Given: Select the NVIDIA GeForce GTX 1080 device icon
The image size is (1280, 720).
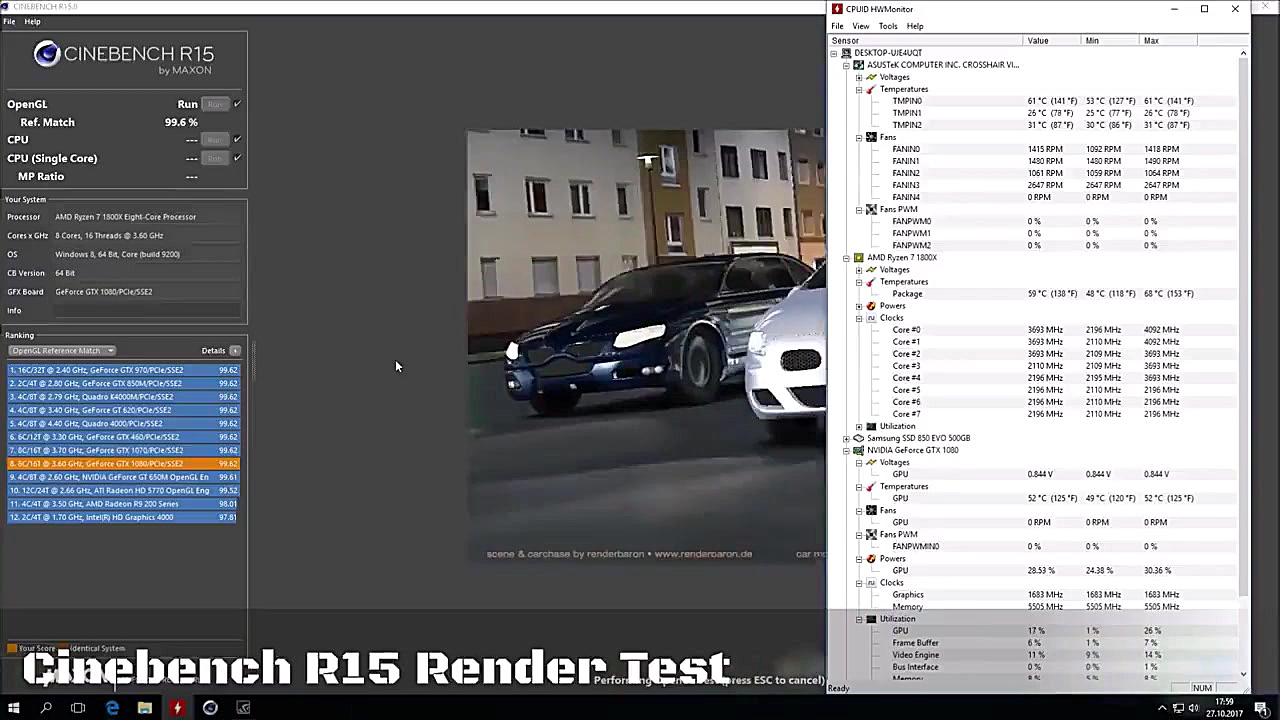Looking at the screenshot, I should click(x=859, y=450).
